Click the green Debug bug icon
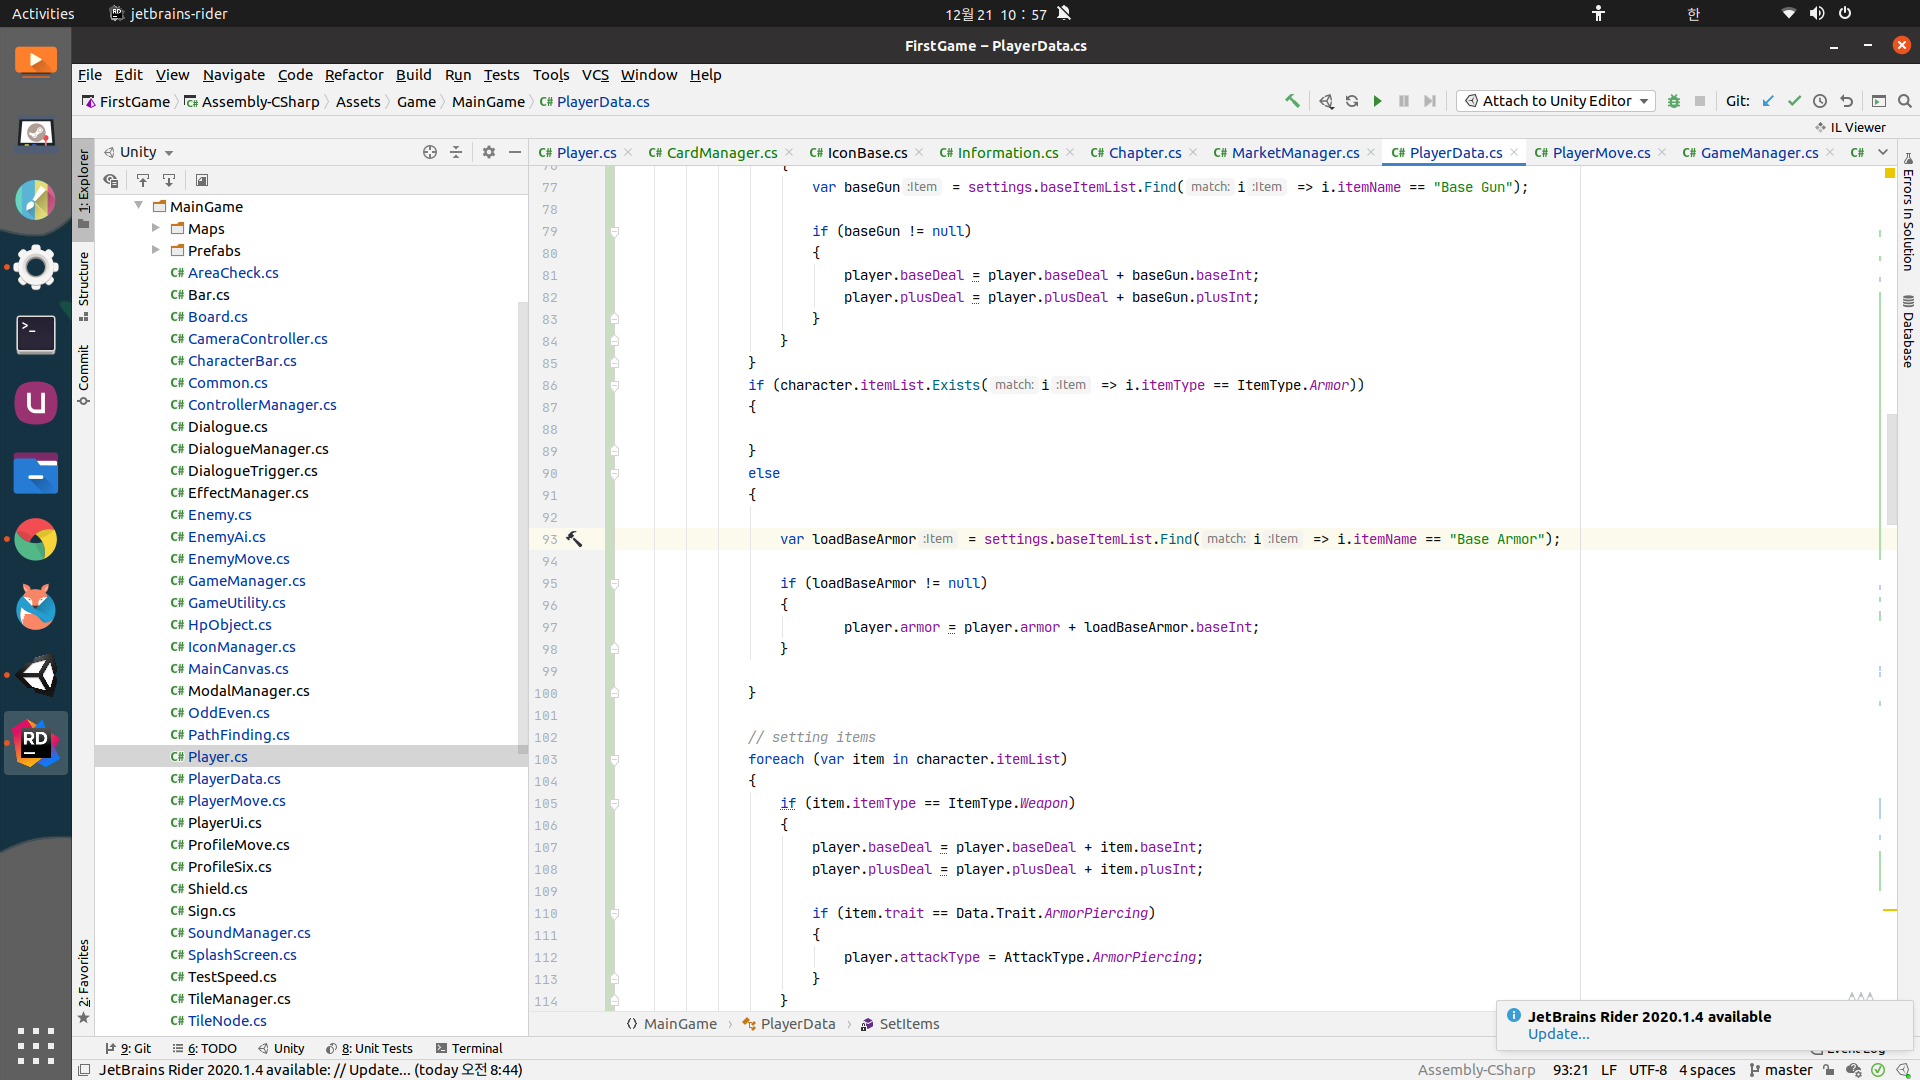The width and height of the screenshot is (1920, 1080). pyautogui.click(x=1673, y=101)
